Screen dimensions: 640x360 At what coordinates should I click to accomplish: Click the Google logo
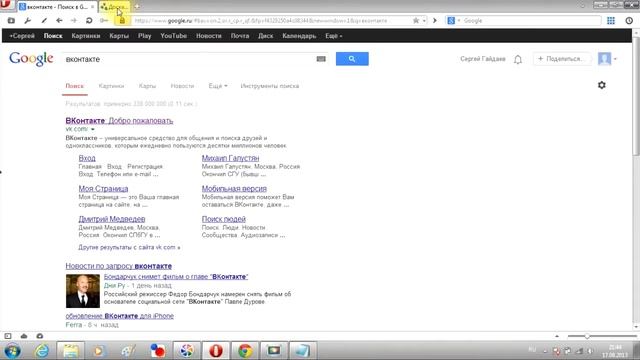point(31,59)
